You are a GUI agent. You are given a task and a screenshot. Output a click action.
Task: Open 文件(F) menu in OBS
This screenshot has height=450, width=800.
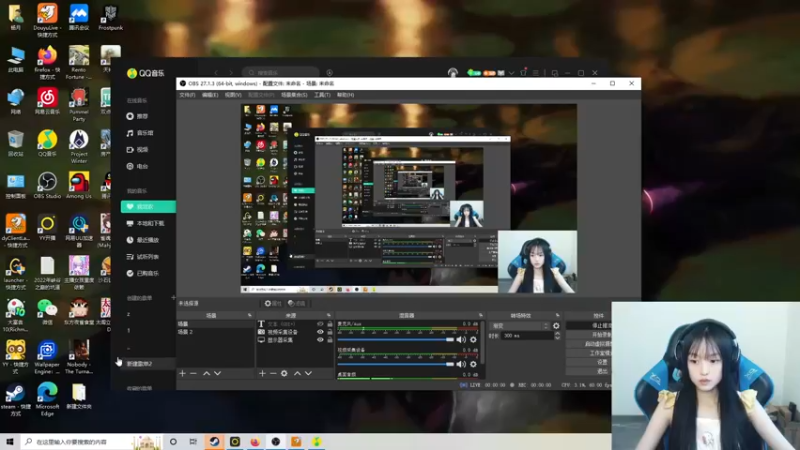tap(187, 95)
